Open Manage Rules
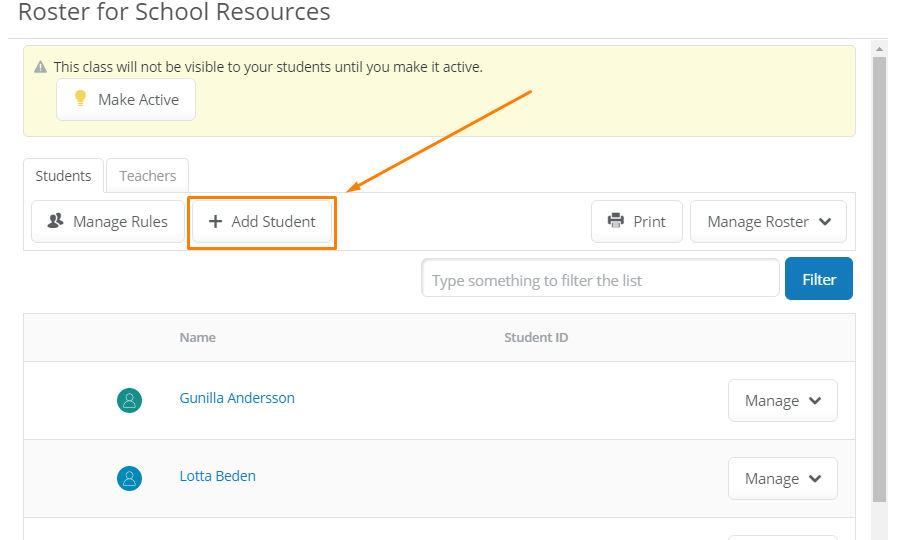 click(x=108, y=221)
